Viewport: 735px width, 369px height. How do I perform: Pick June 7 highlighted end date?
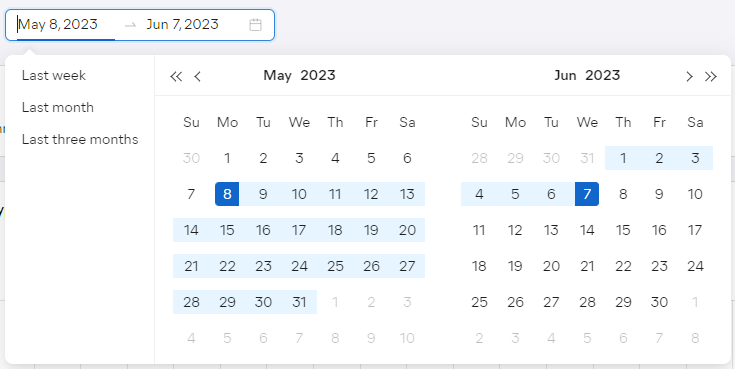point(587,194)
